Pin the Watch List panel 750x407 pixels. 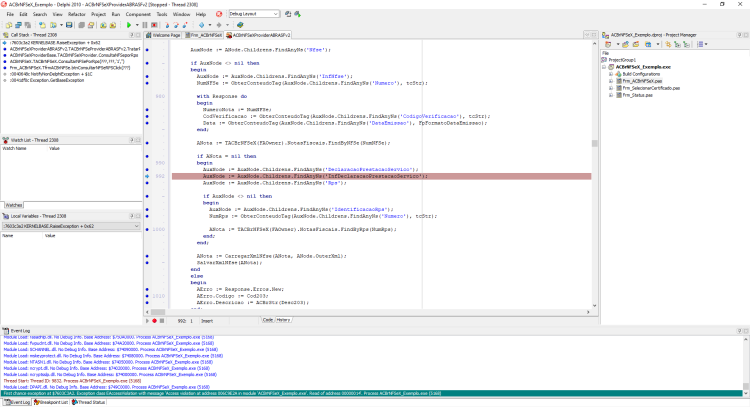[x=131, y=140]
